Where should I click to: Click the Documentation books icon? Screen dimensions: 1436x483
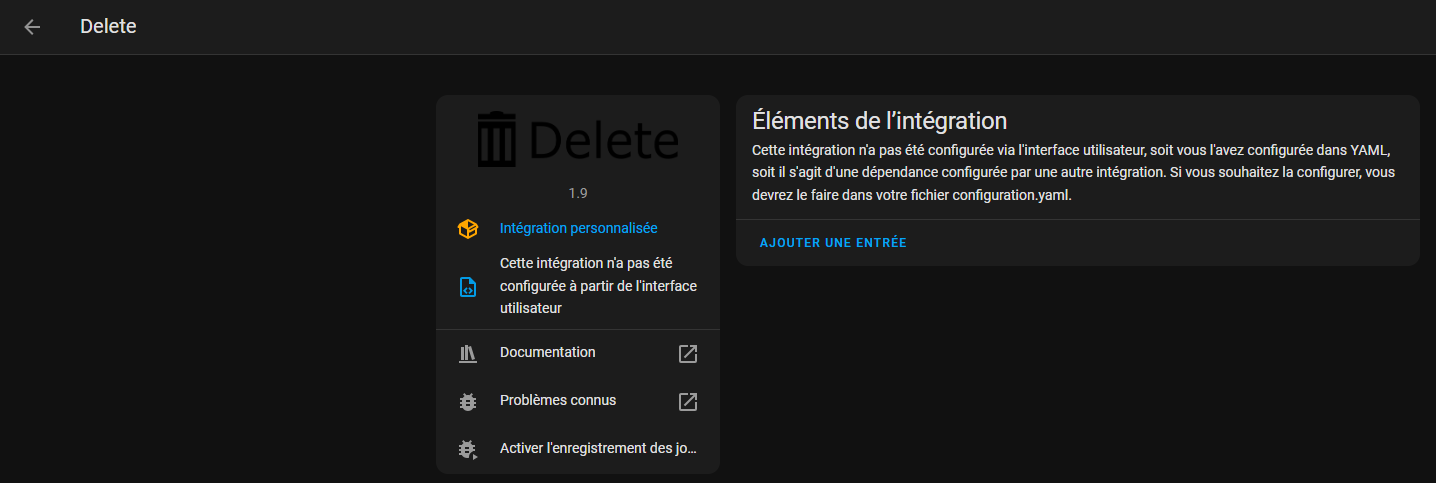467,353
